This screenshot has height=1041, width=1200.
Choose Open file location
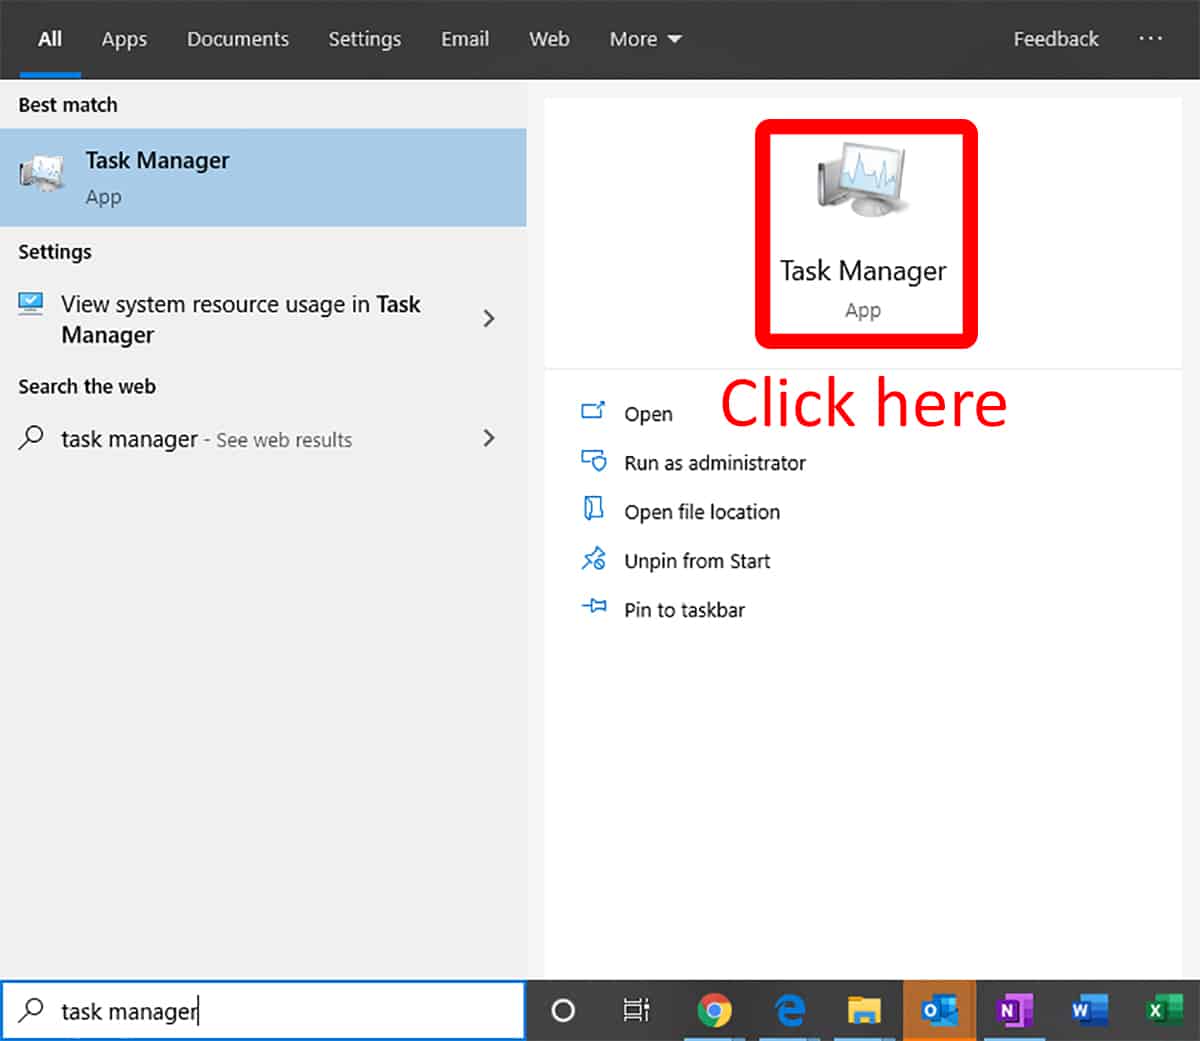tap(702, 512)
